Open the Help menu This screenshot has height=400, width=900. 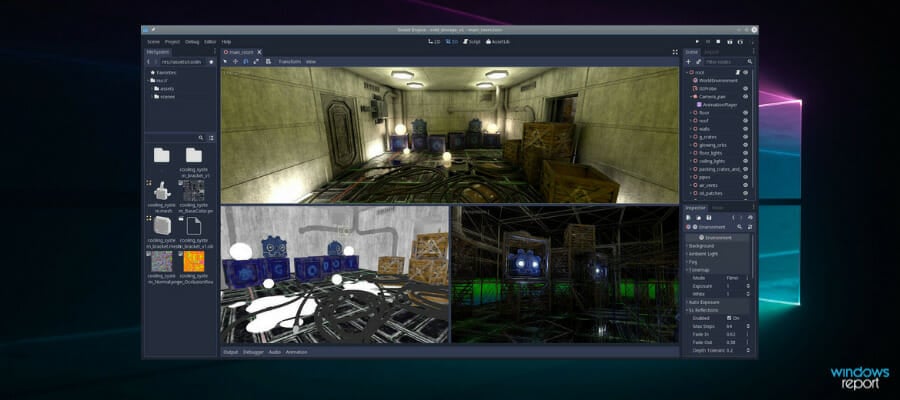pos(226,42)
